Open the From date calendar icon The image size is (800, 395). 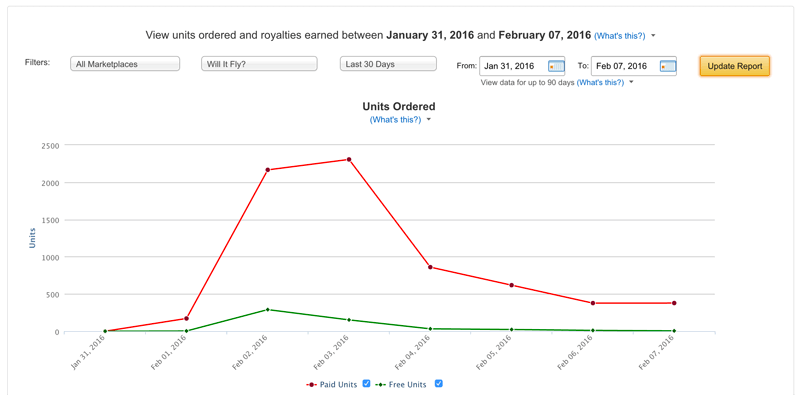coord(556,66)
